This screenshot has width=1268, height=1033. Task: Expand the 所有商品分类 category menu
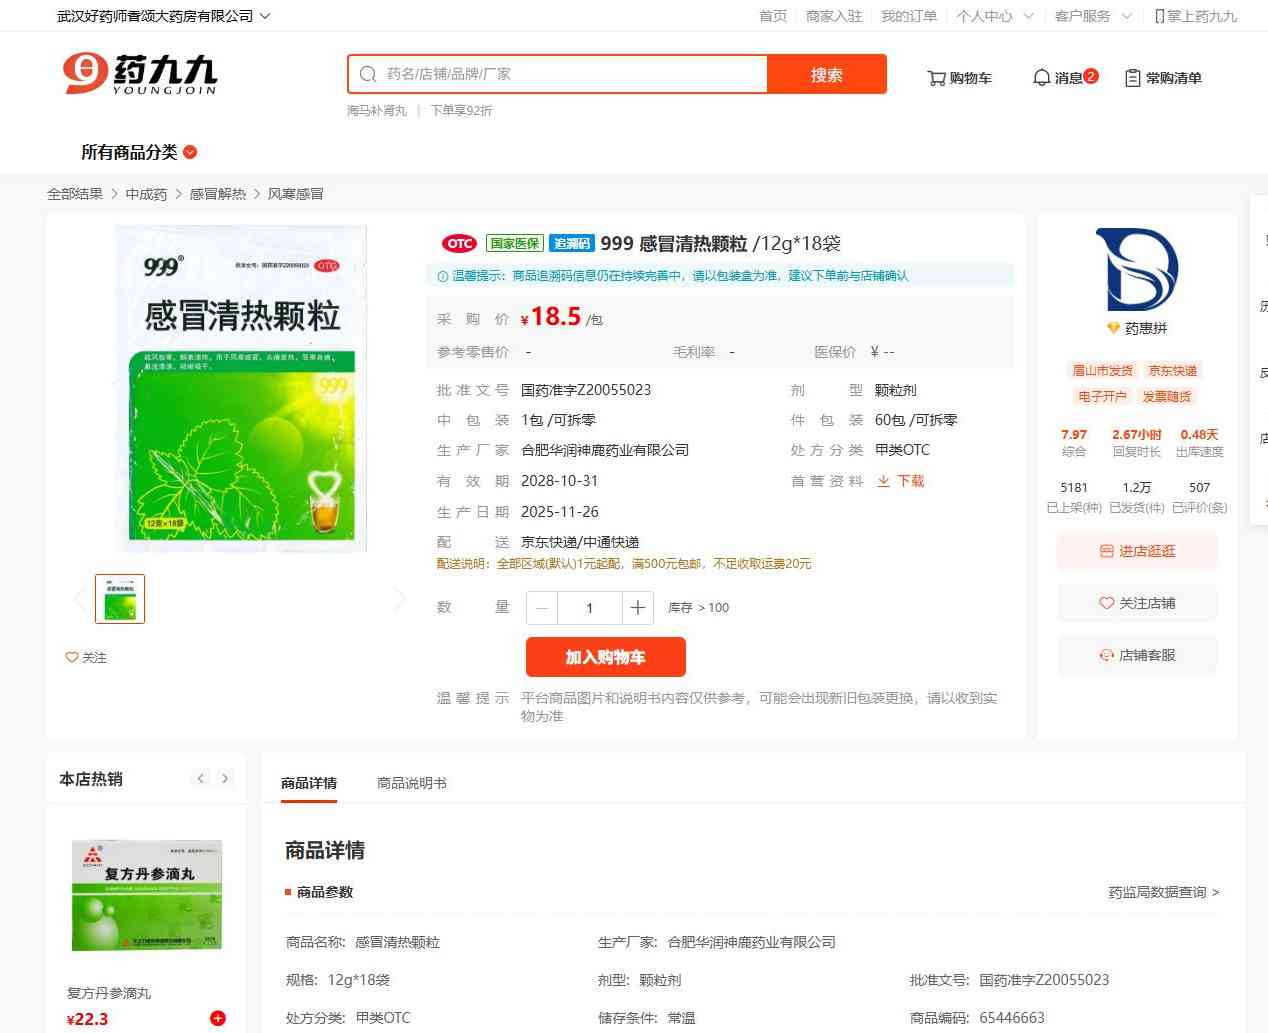[139, 152]
